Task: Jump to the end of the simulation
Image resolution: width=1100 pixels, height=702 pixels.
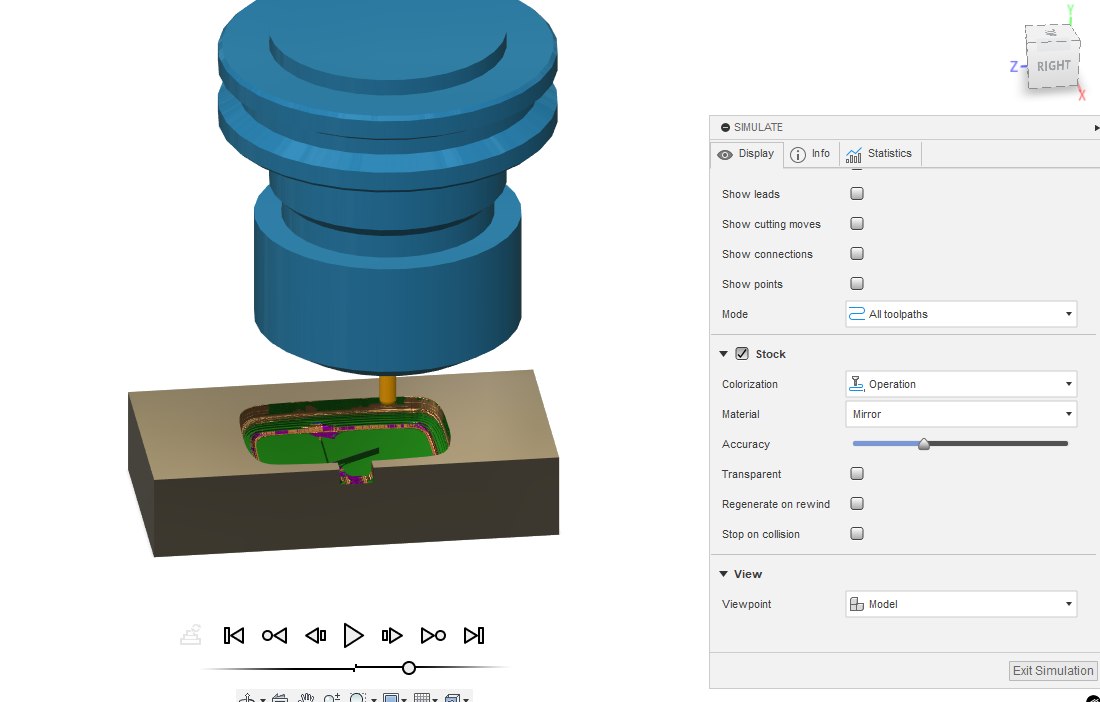Action: [474, 635]
